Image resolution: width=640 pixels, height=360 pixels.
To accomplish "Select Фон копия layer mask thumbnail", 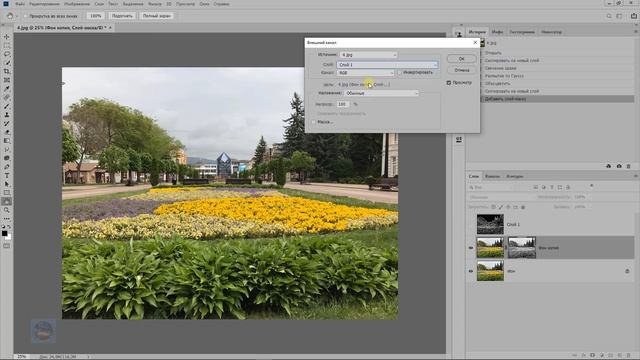I will click(x=522, y=248).
